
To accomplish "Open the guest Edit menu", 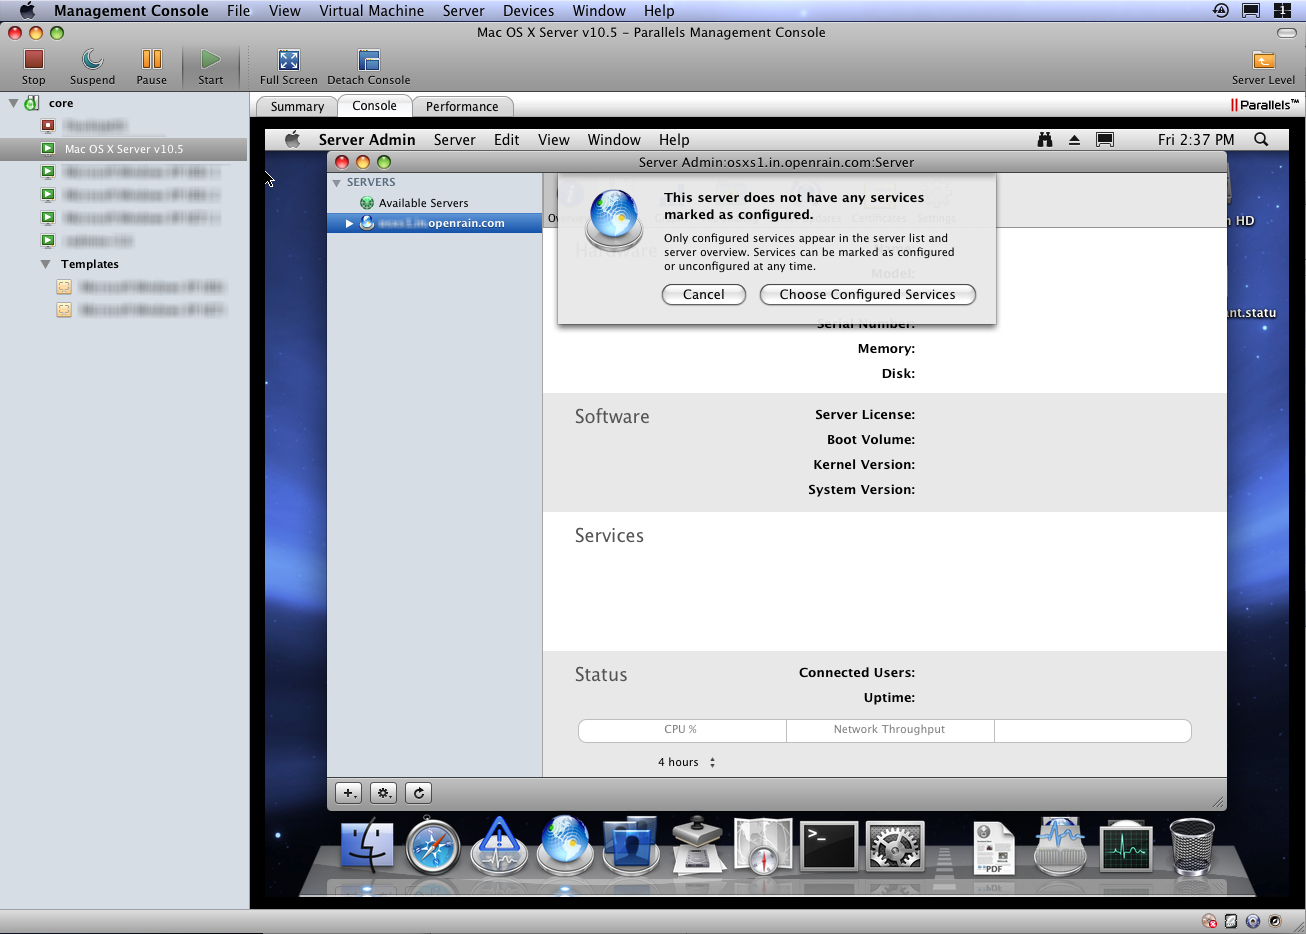I will click(506, 140).
